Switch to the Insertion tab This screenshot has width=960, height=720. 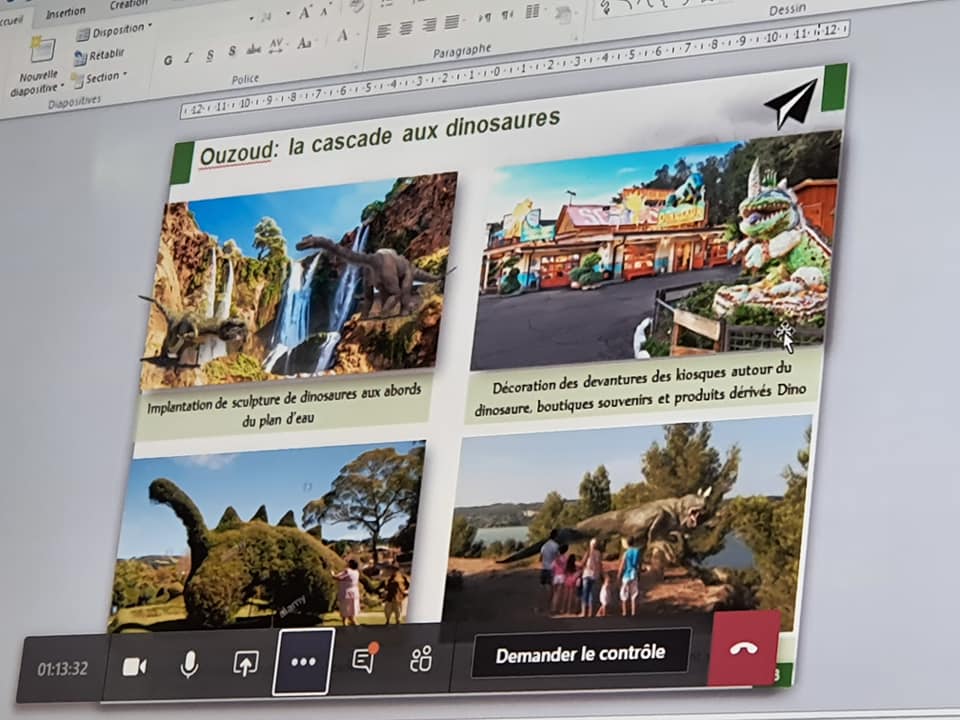(x=66, y=12)
